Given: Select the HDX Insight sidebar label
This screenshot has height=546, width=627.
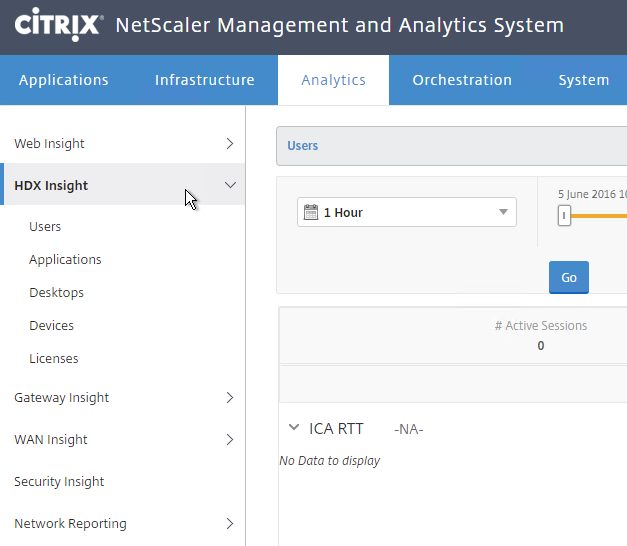Looking at the screenshot, I should click(x=51, y=186).
